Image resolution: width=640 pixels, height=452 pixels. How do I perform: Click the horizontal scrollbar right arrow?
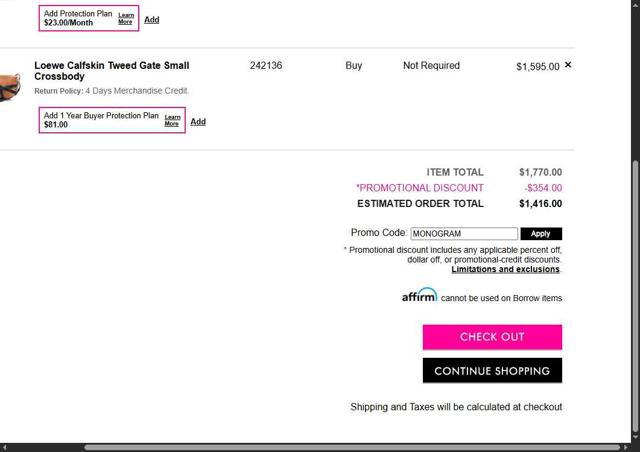(x=626, y=448)
